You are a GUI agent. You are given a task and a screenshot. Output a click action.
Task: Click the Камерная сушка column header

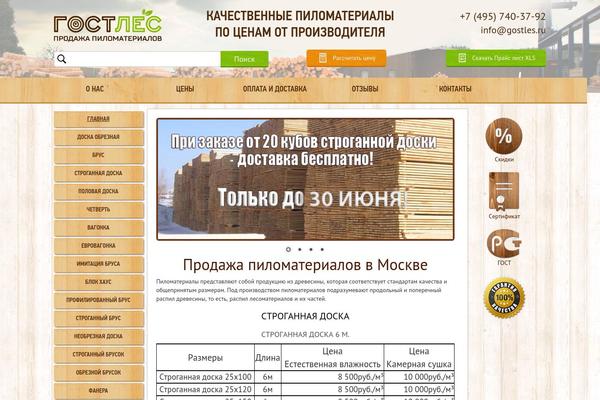(419, 358)
